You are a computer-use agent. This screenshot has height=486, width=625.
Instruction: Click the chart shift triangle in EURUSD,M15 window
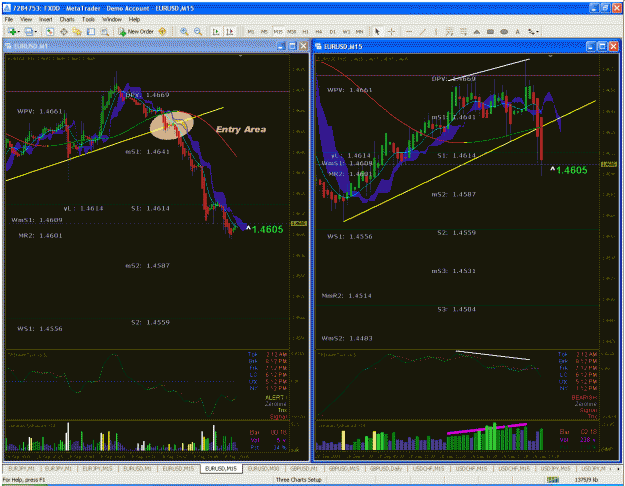550,56
